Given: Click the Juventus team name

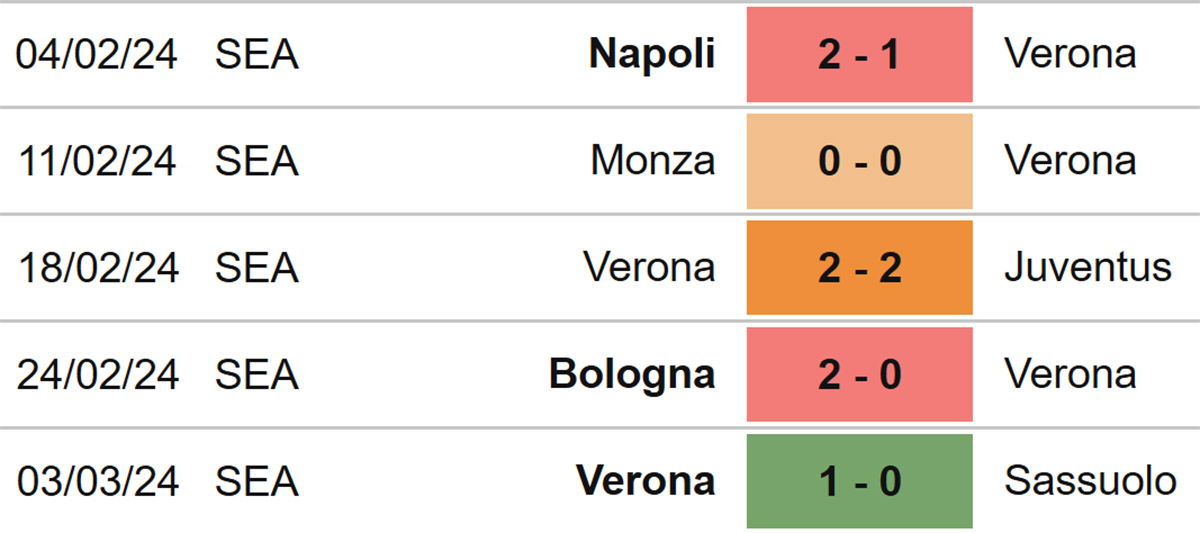Looking at the screenshot, I should [x=1088, y=268].
